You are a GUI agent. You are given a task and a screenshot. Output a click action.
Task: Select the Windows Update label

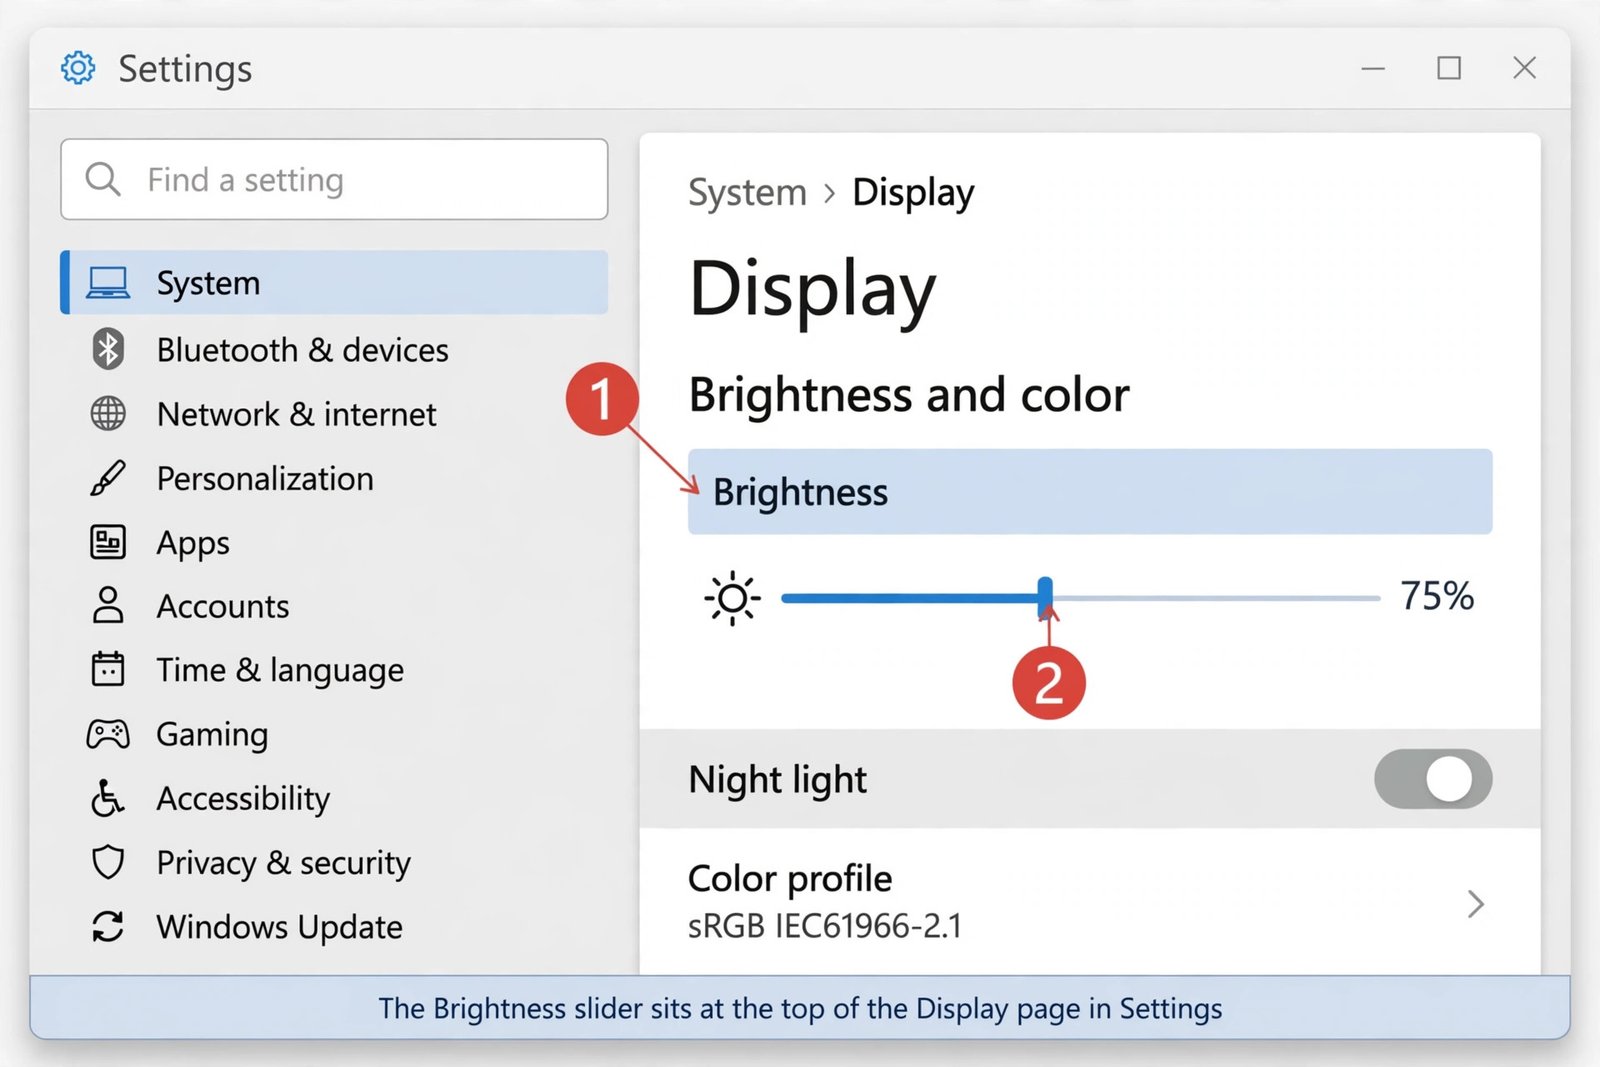pyautogui.click(x=279, y=927)
